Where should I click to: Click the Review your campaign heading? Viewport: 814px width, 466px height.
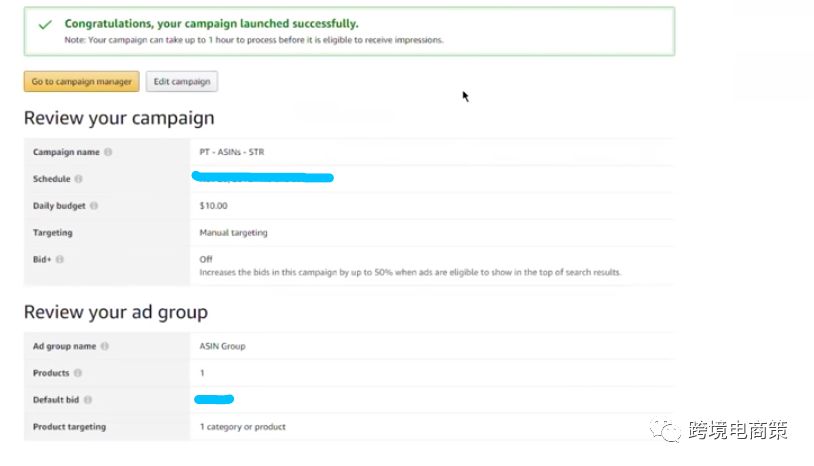point(119,118)
